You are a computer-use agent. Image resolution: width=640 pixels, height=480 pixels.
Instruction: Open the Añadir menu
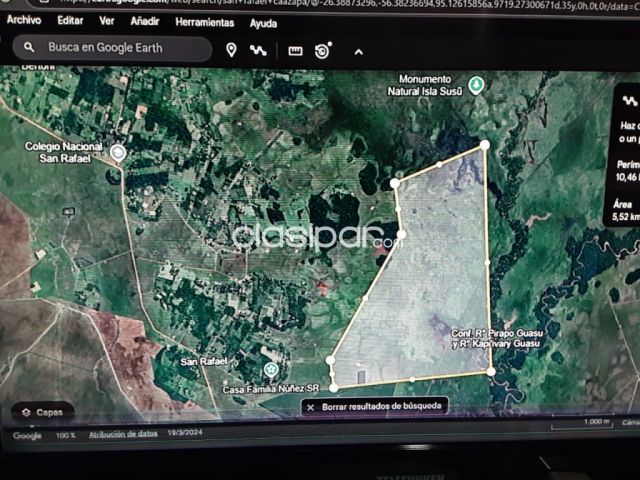[144, 21]
